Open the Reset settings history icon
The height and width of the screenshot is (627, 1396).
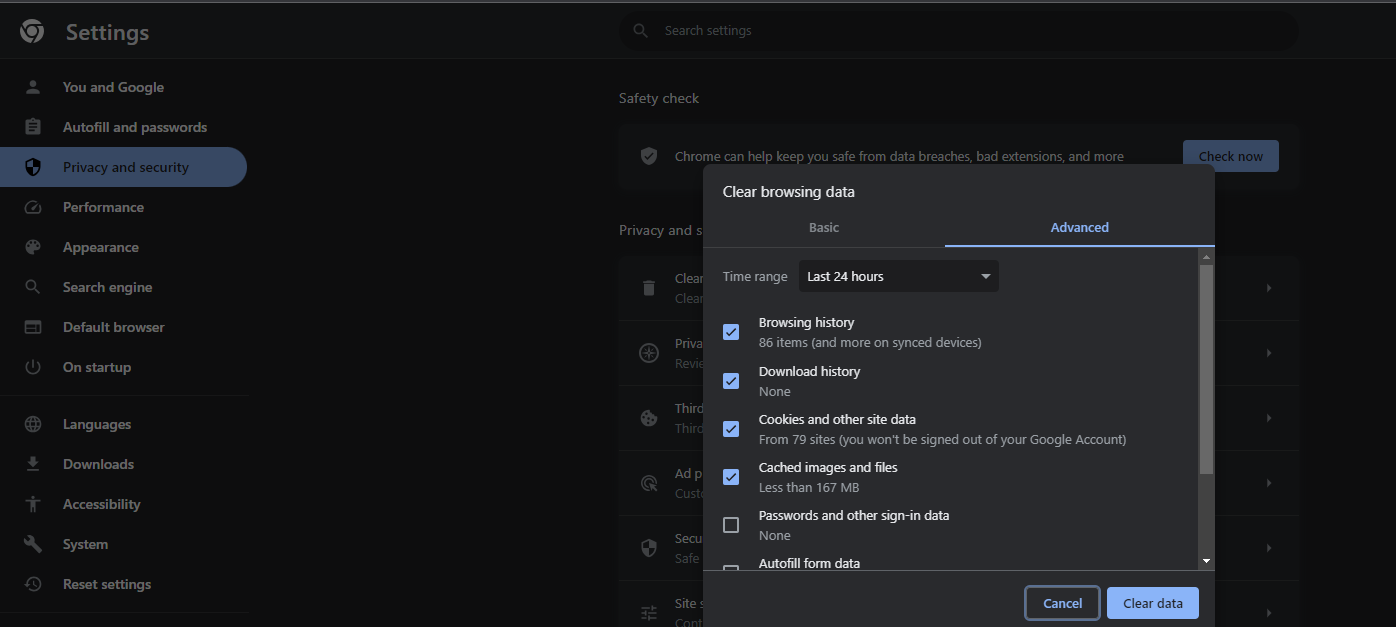point(33,584)
